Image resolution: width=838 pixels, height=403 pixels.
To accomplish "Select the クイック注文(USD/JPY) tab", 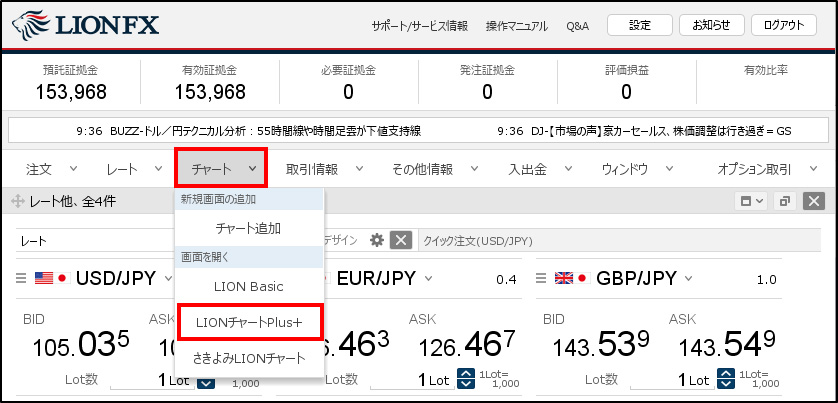I will (x=478, y=241).
